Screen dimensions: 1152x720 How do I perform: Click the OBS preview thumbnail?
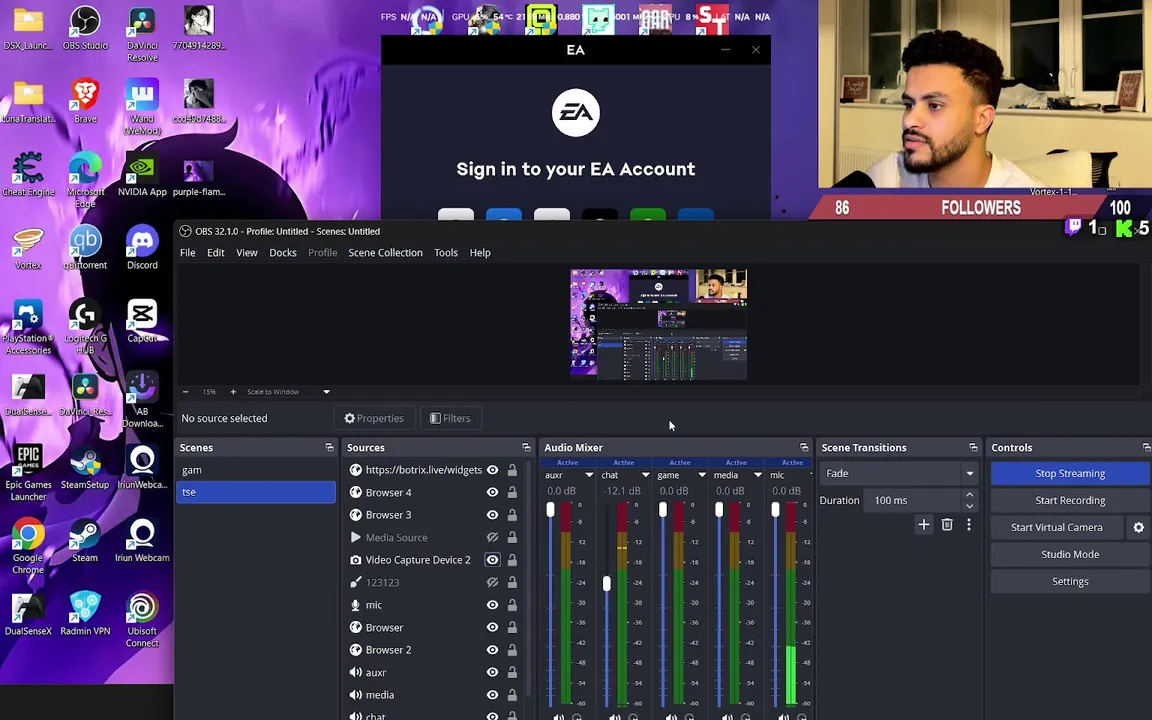659,324
